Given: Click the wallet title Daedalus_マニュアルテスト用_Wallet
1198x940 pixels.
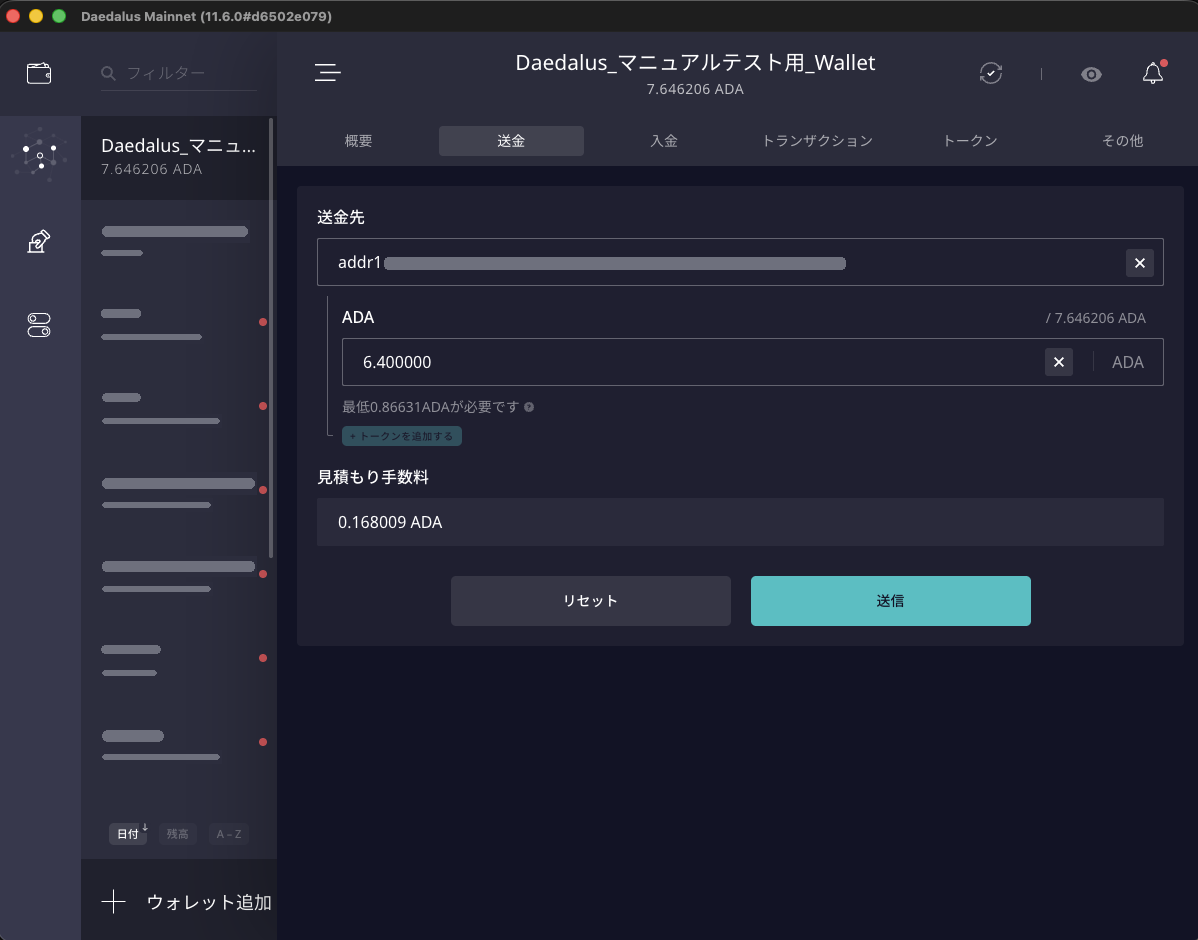Looking at the screenshot, I should [x=695, y=63].
